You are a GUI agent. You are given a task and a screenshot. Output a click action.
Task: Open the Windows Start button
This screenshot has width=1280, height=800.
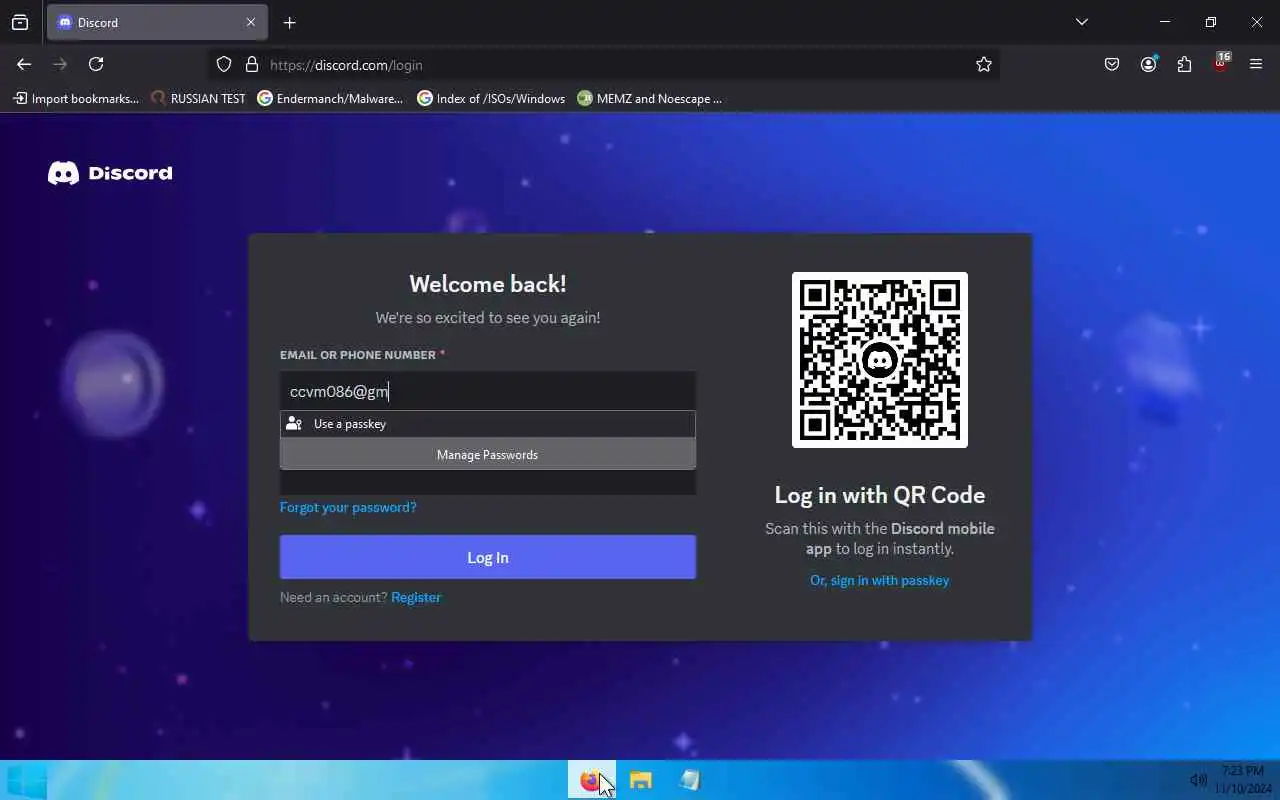(x=25, y=780)
